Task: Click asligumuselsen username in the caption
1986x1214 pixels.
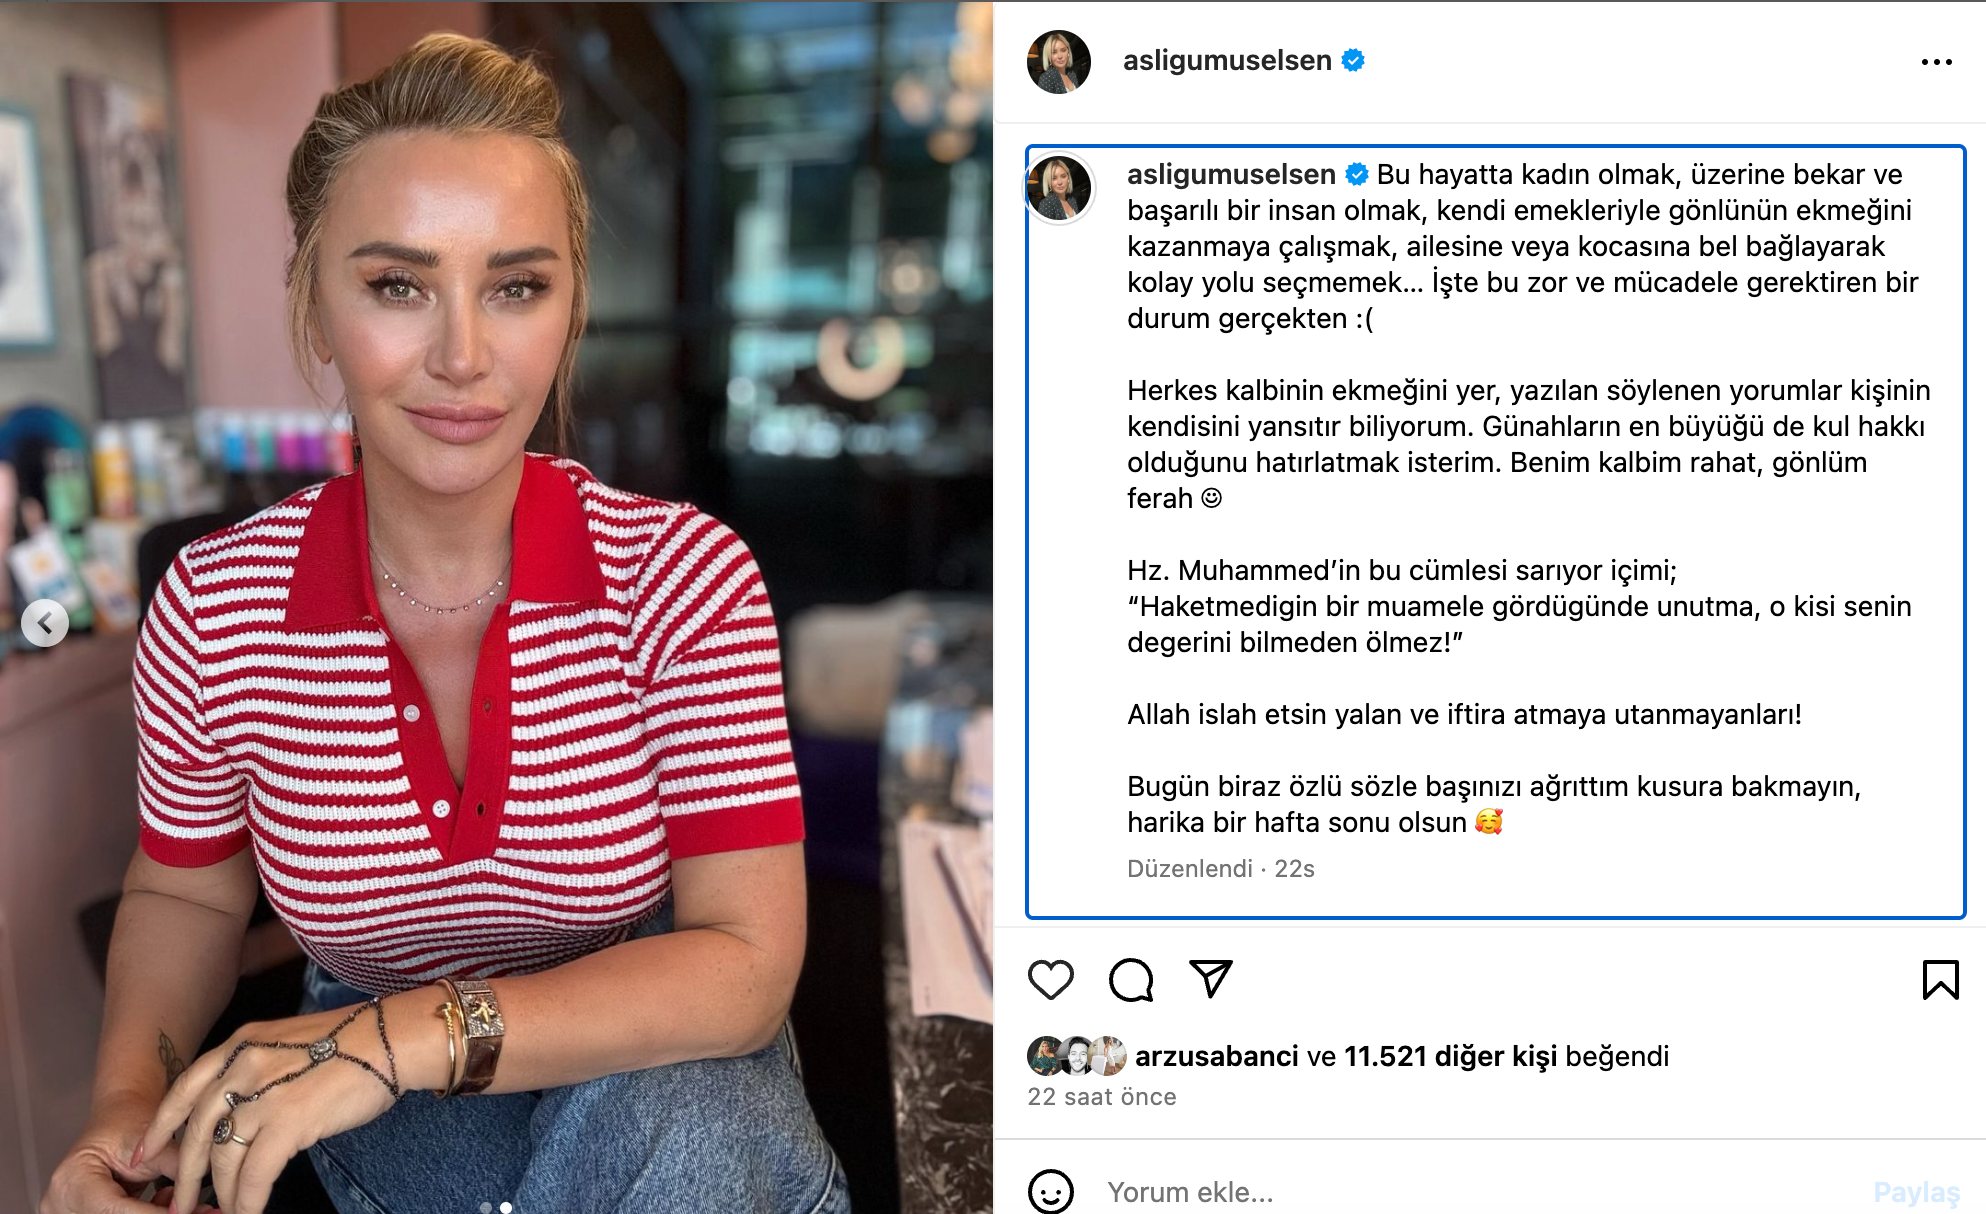Action: [1231, 174]
